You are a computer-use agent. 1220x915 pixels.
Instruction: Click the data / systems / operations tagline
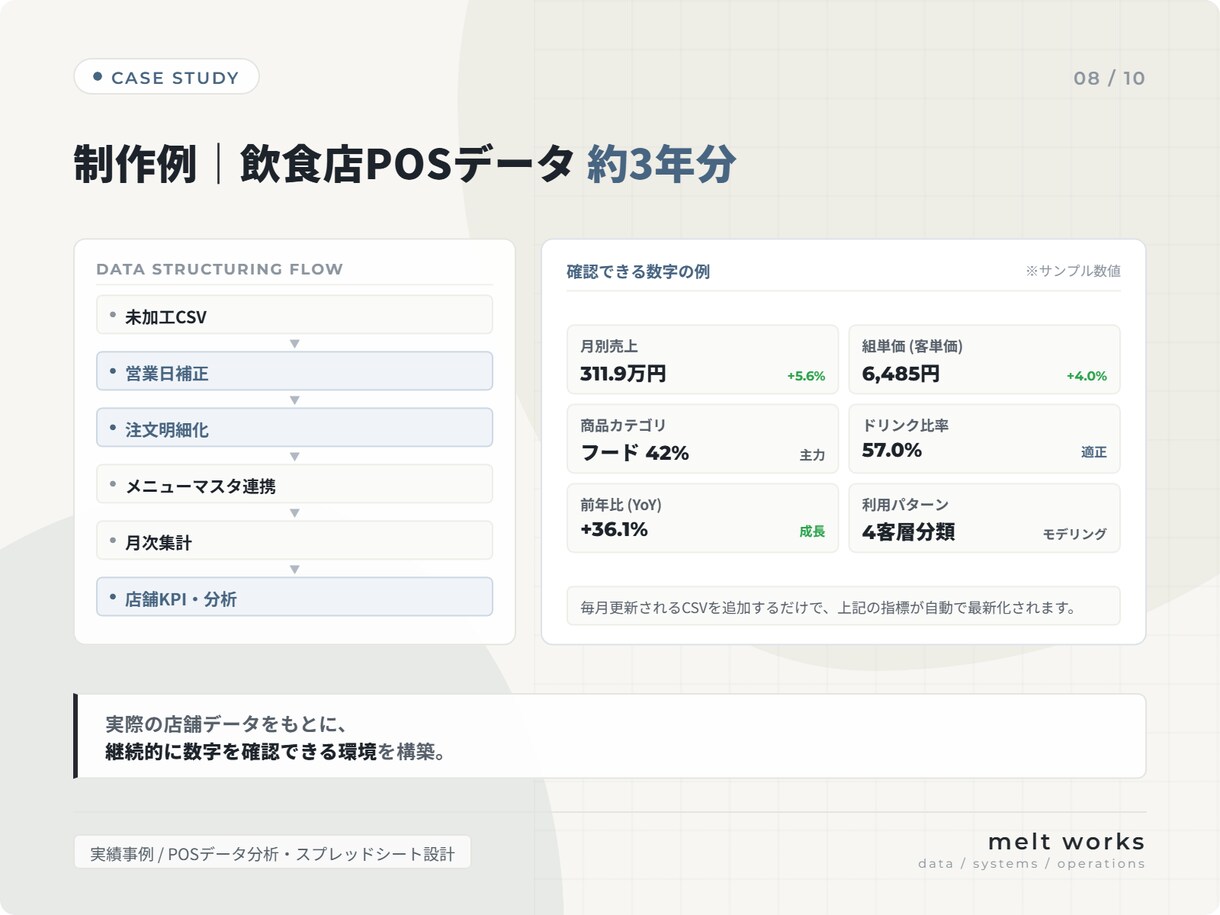[x=1032, y=864]
